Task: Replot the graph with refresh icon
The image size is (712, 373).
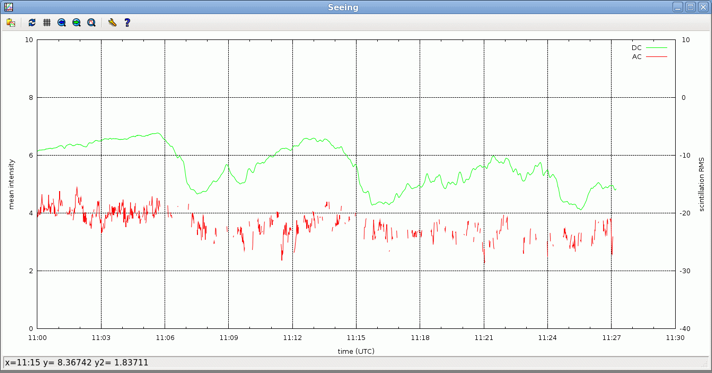Action: click(x=32, y=22)
